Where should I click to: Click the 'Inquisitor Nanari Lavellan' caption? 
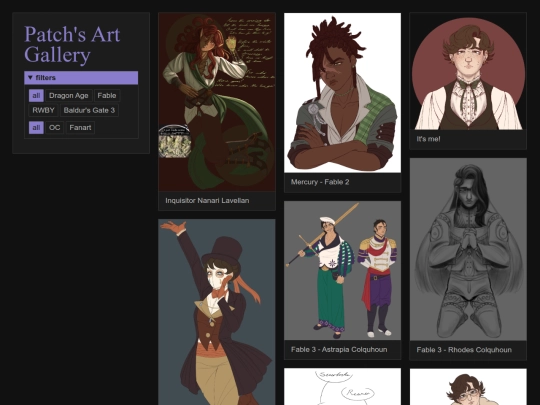(207, 201)
